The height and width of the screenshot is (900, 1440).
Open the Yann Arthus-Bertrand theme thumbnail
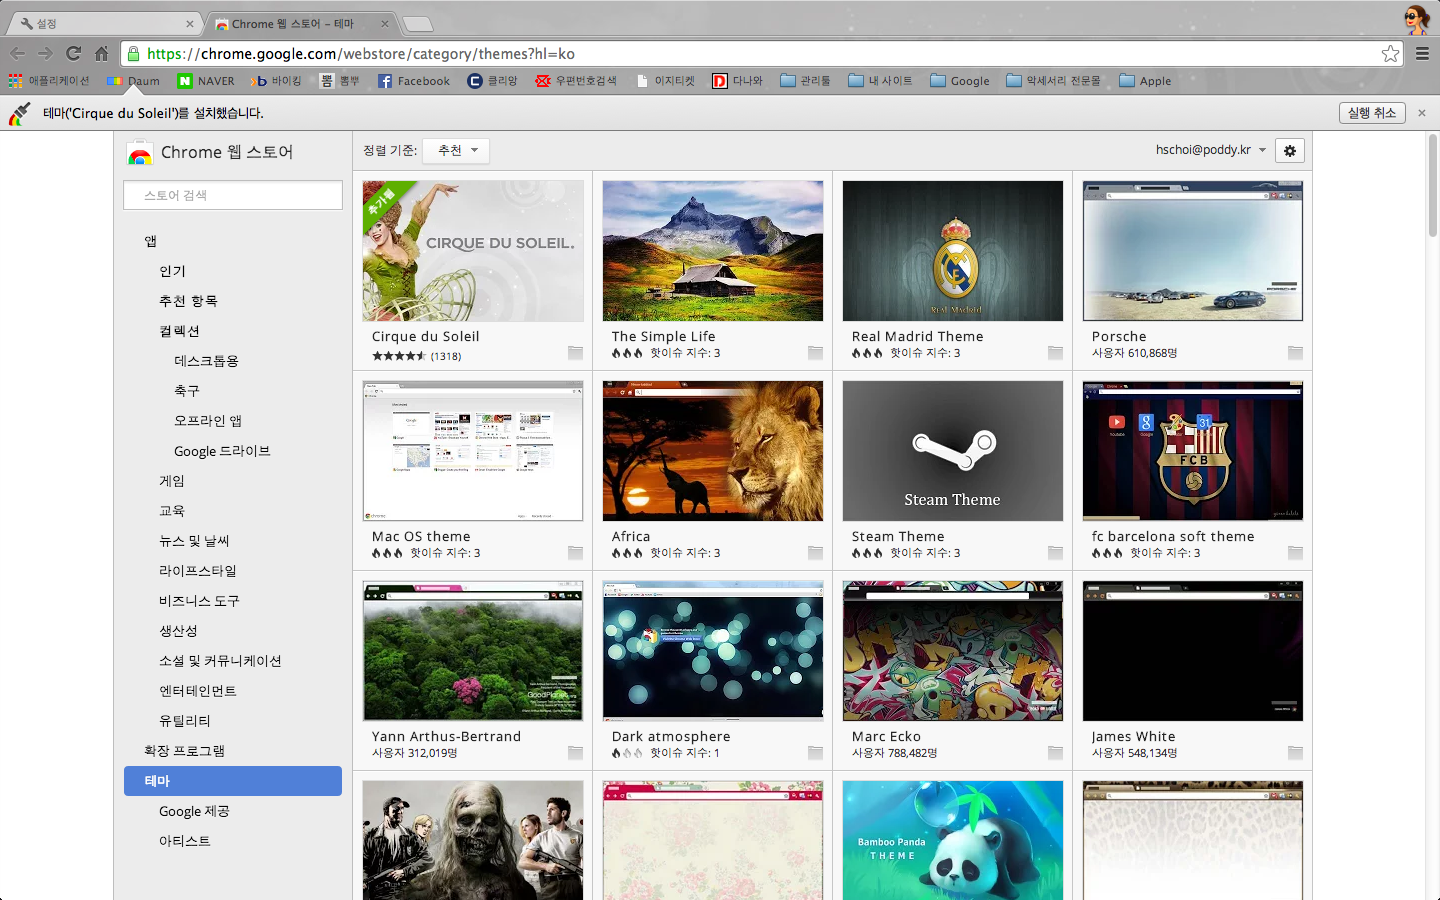pos(473,651)
